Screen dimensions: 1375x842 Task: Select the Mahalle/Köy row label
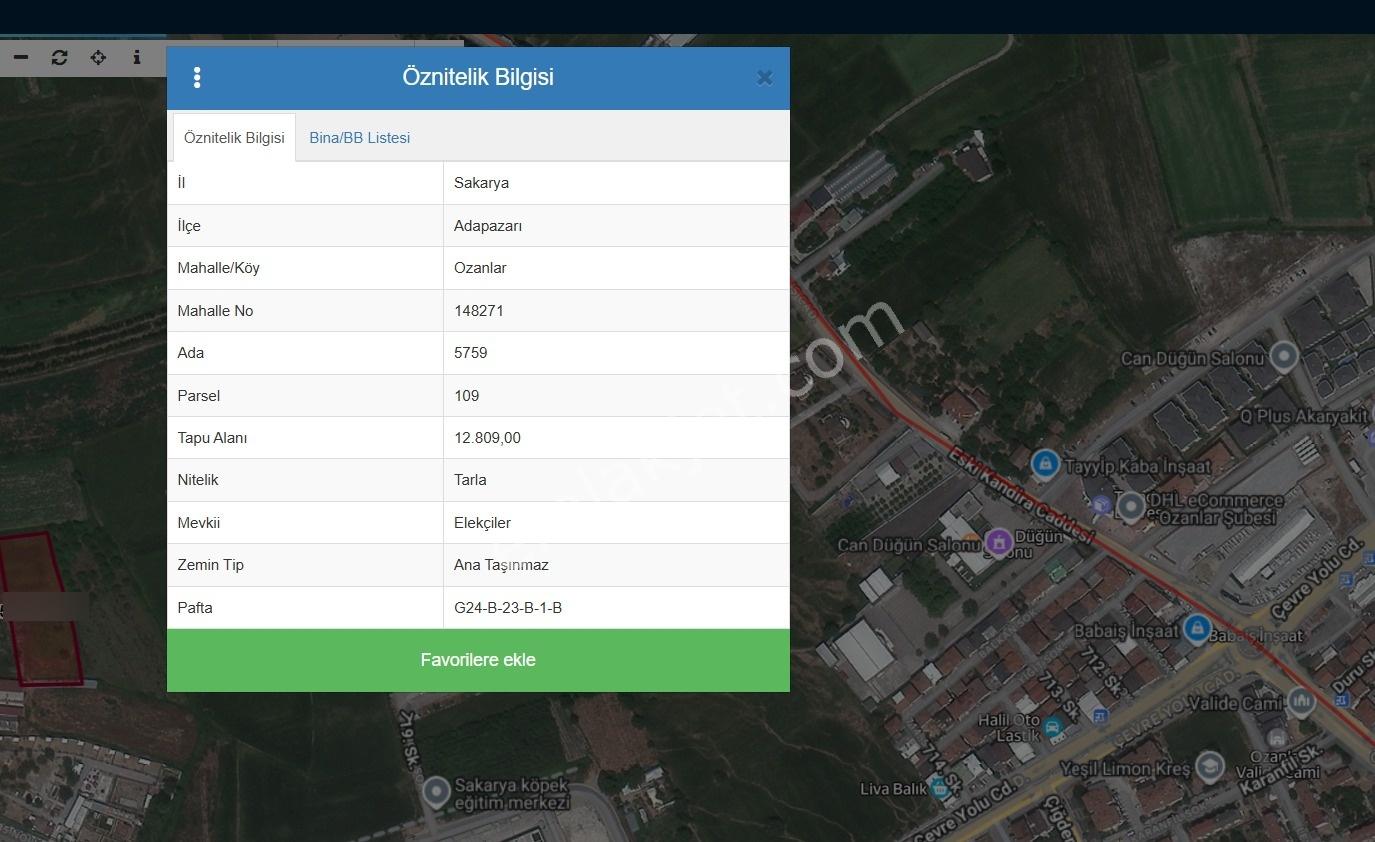[x=218, y=268]
